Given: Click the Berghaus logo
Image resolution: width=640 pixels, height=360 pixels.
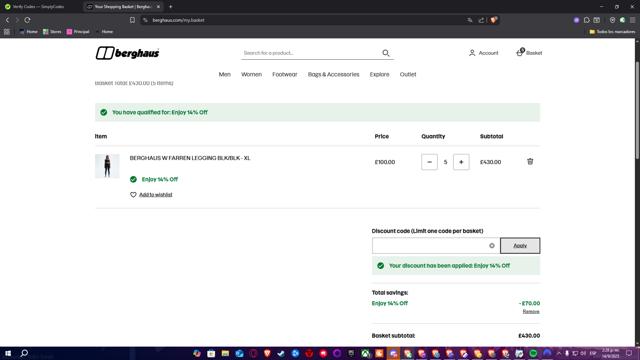Looking at the screenshot, I should (x=127, y=53).
